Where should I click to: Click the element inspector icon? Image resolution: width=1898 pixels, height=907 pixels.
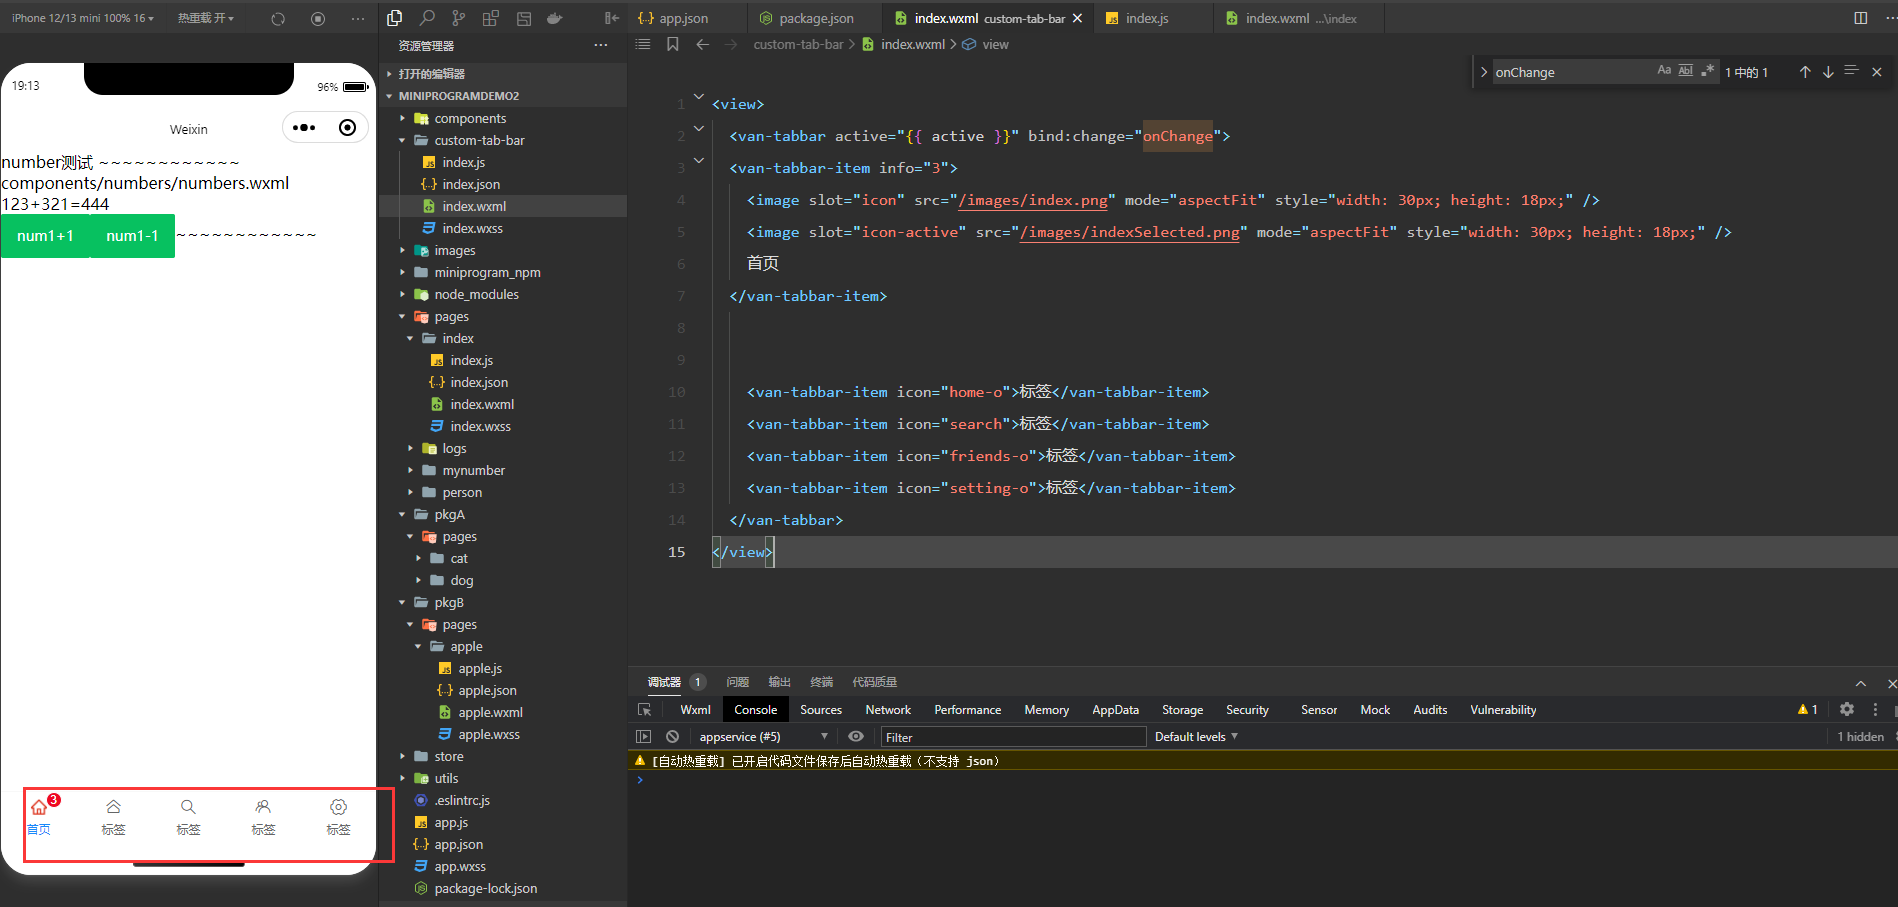(x=645, y=710)
